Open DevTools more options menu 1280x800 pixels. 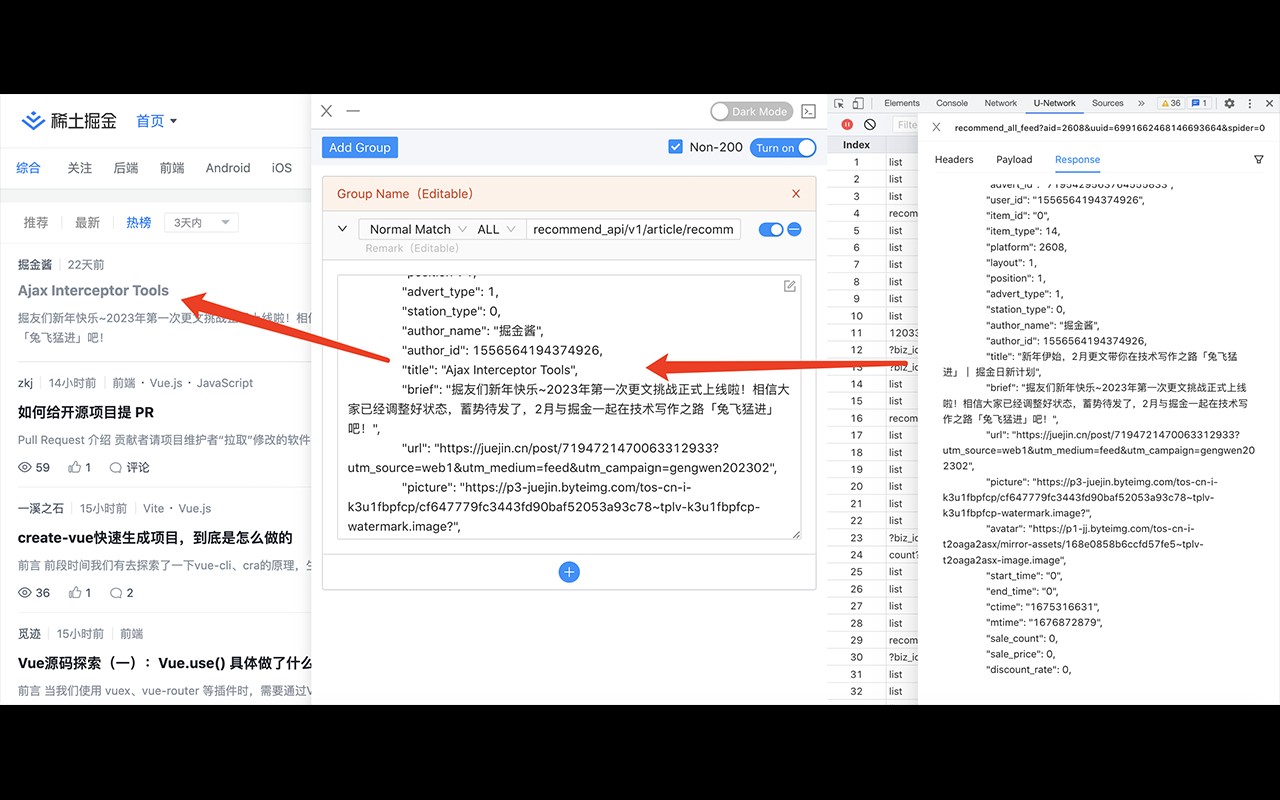1250,103
